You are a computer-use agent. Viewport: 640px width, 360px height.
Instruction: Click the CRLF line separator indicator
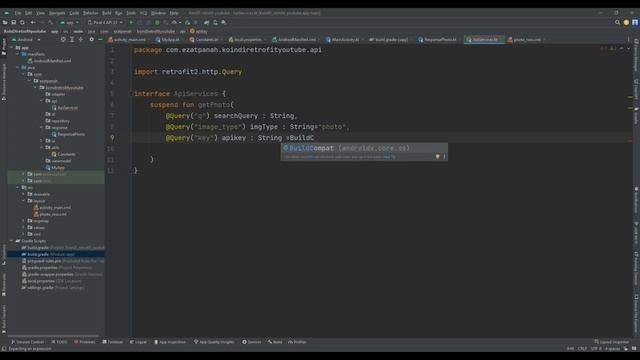[582, 349]
